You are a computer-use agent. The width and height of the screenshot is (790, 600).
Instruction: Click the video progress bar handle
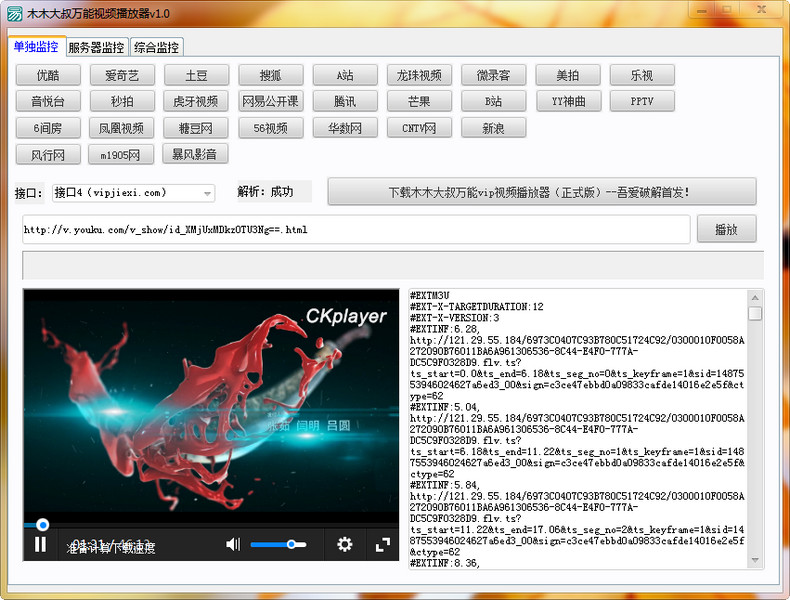coord(43,525)
